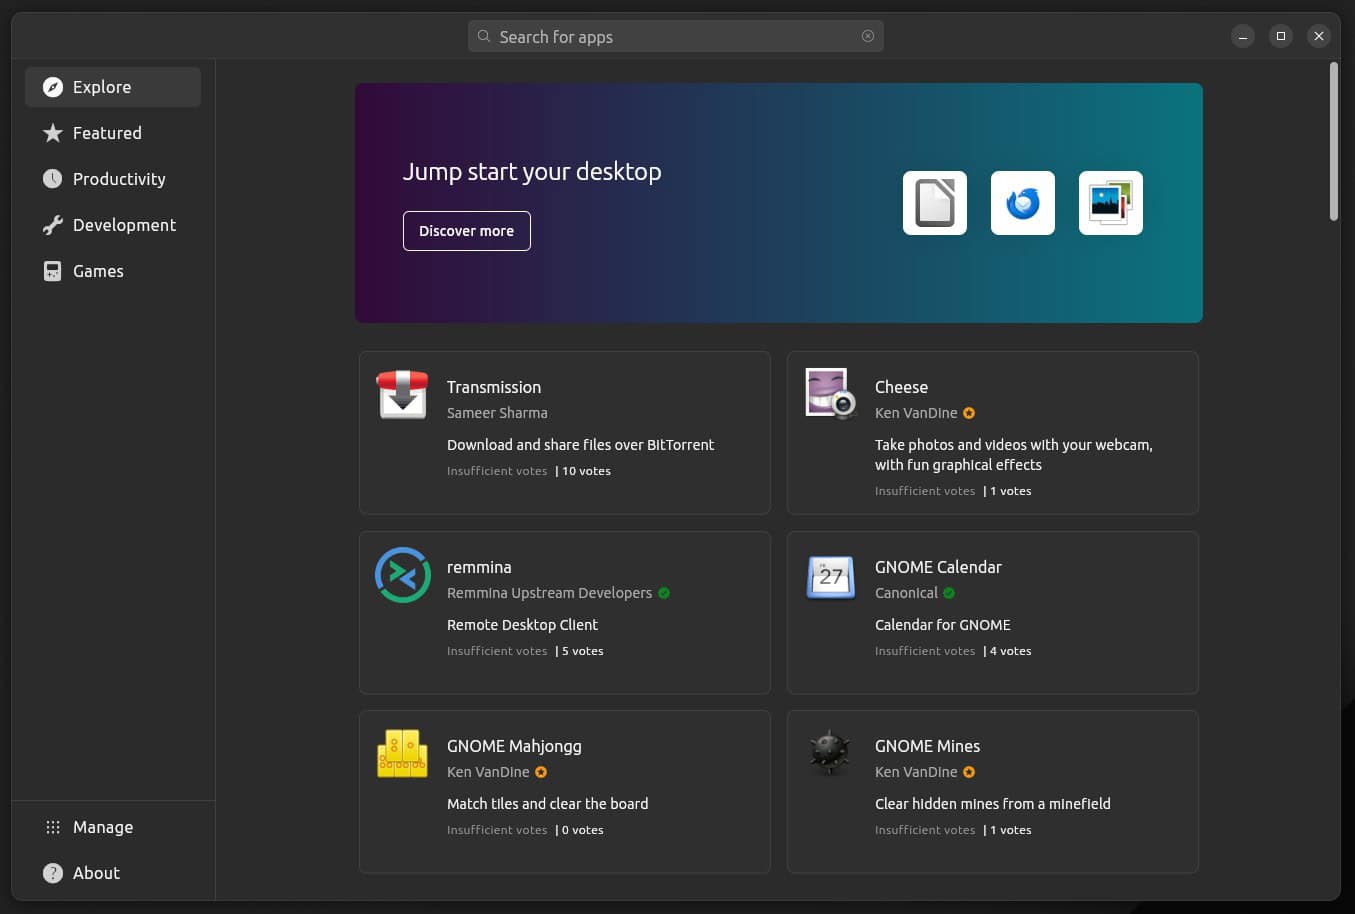Click the GNOME Calendar app icon
Viewport: 1355px width, 914px height.
pos(830,577)
